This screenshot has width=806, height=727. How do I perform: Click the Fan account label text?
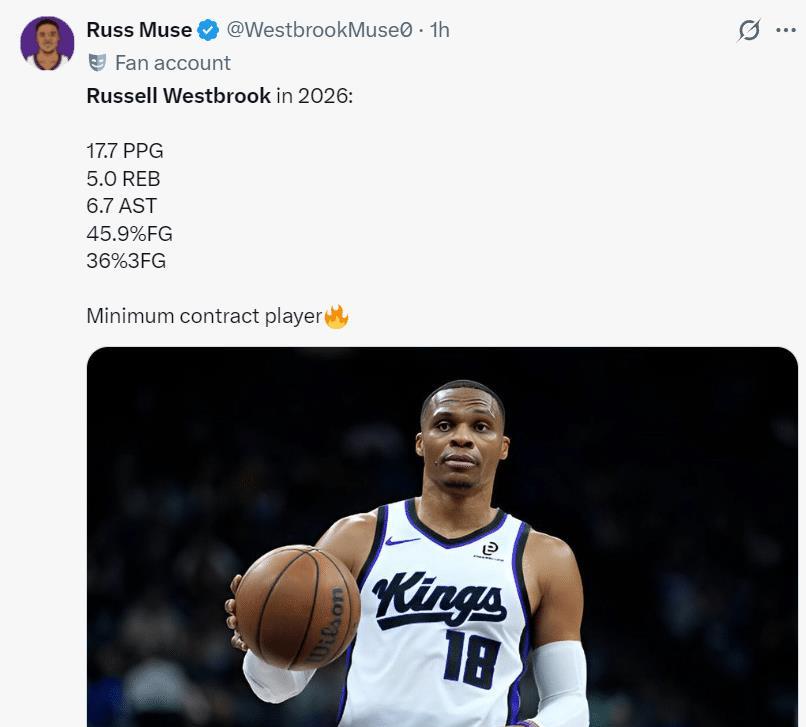tap(172, 63)
